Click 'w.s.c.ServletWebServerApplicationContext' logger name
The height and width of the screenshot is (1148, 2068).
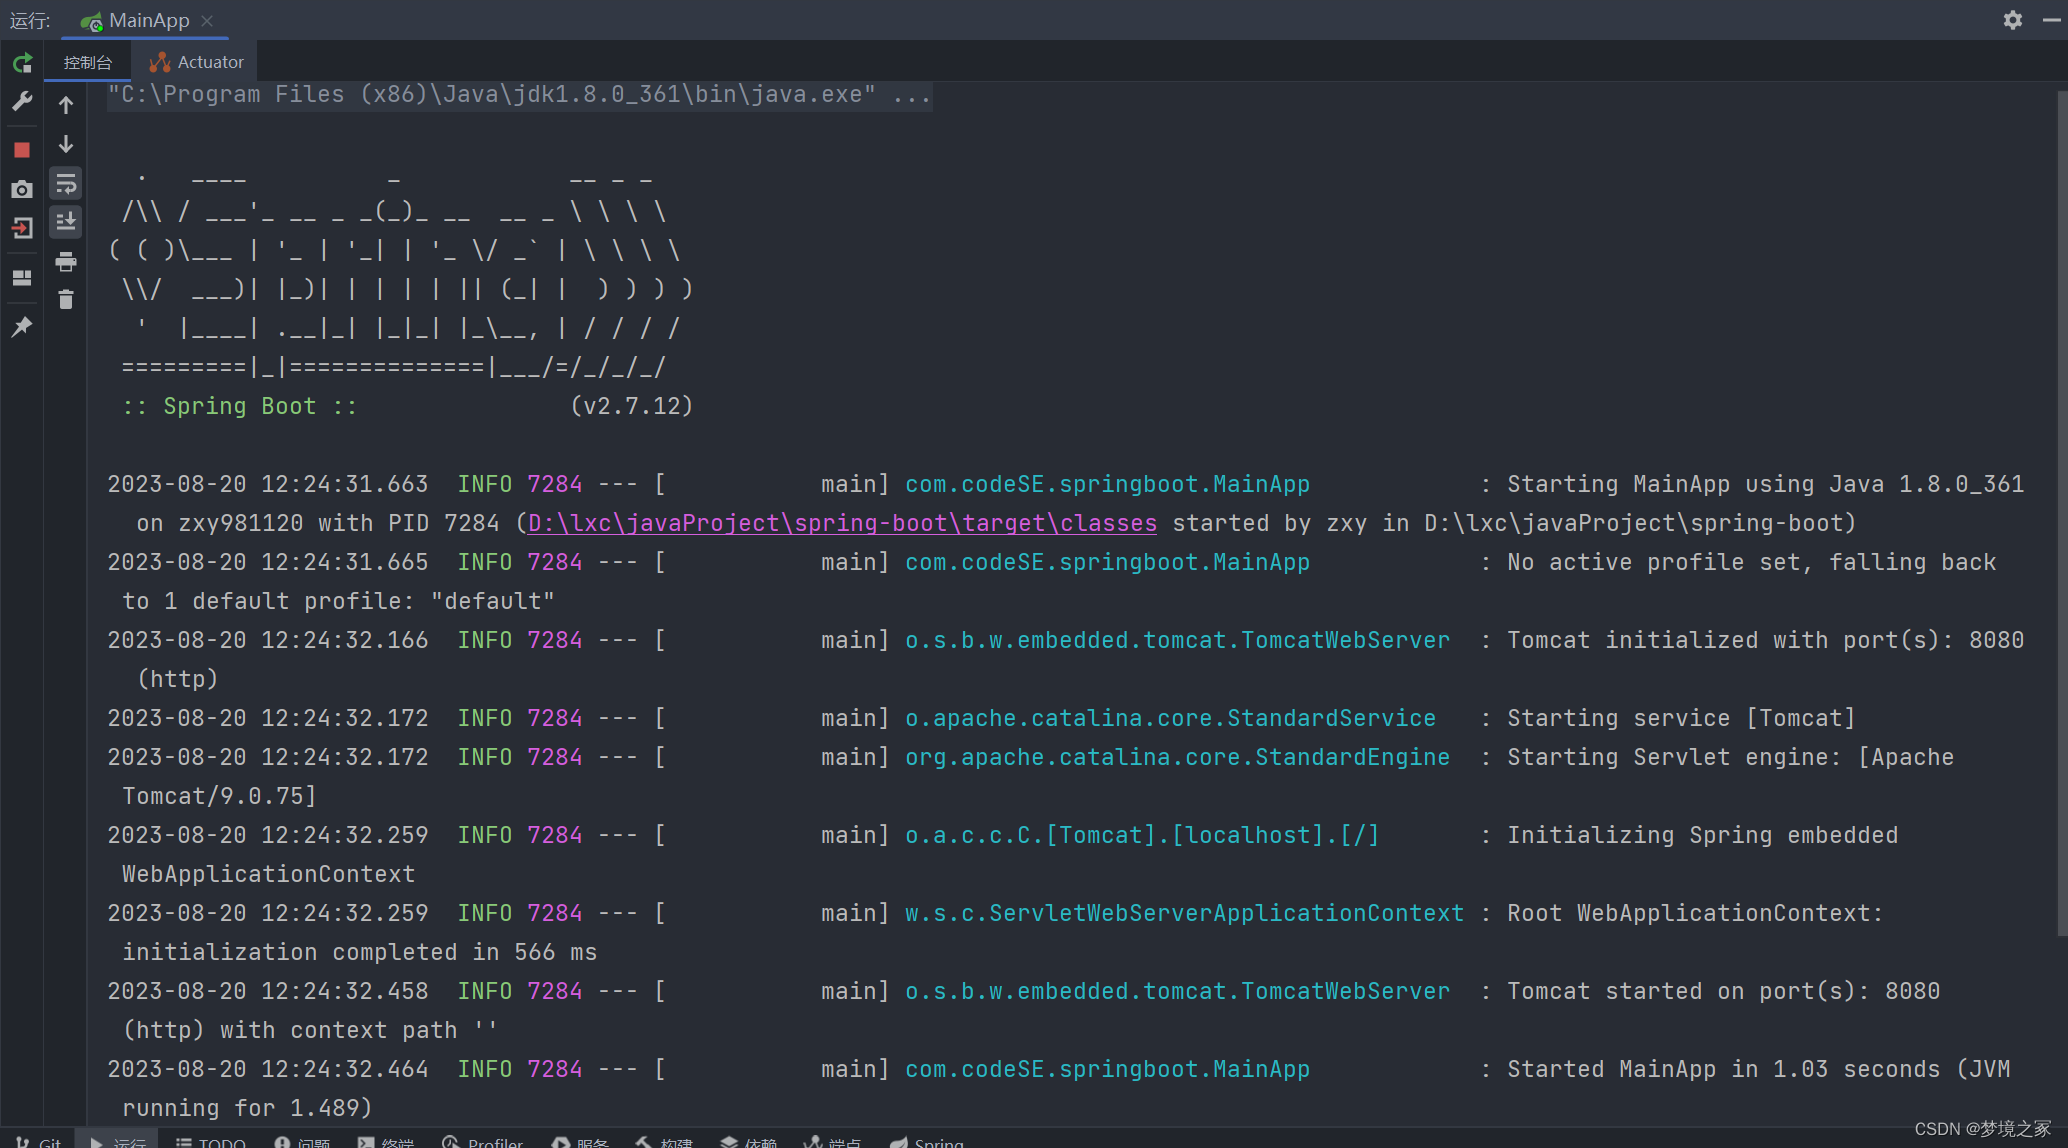click(1184, 913)
